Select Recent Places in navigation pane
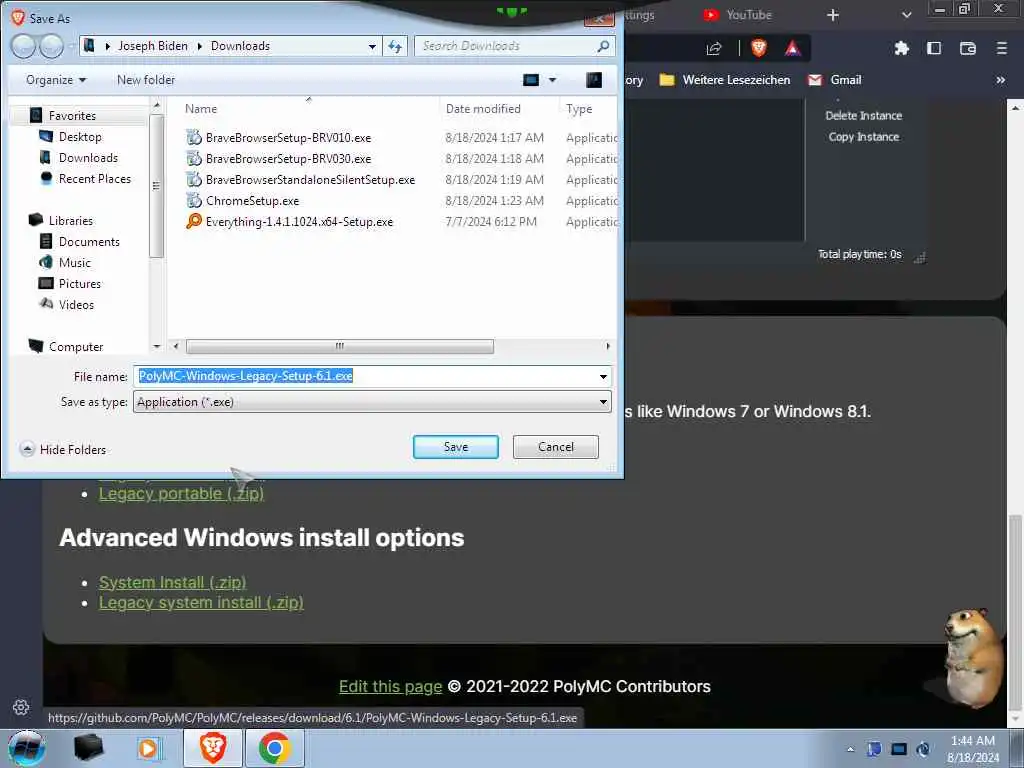 pyautogui.click(x=95, y=178)
